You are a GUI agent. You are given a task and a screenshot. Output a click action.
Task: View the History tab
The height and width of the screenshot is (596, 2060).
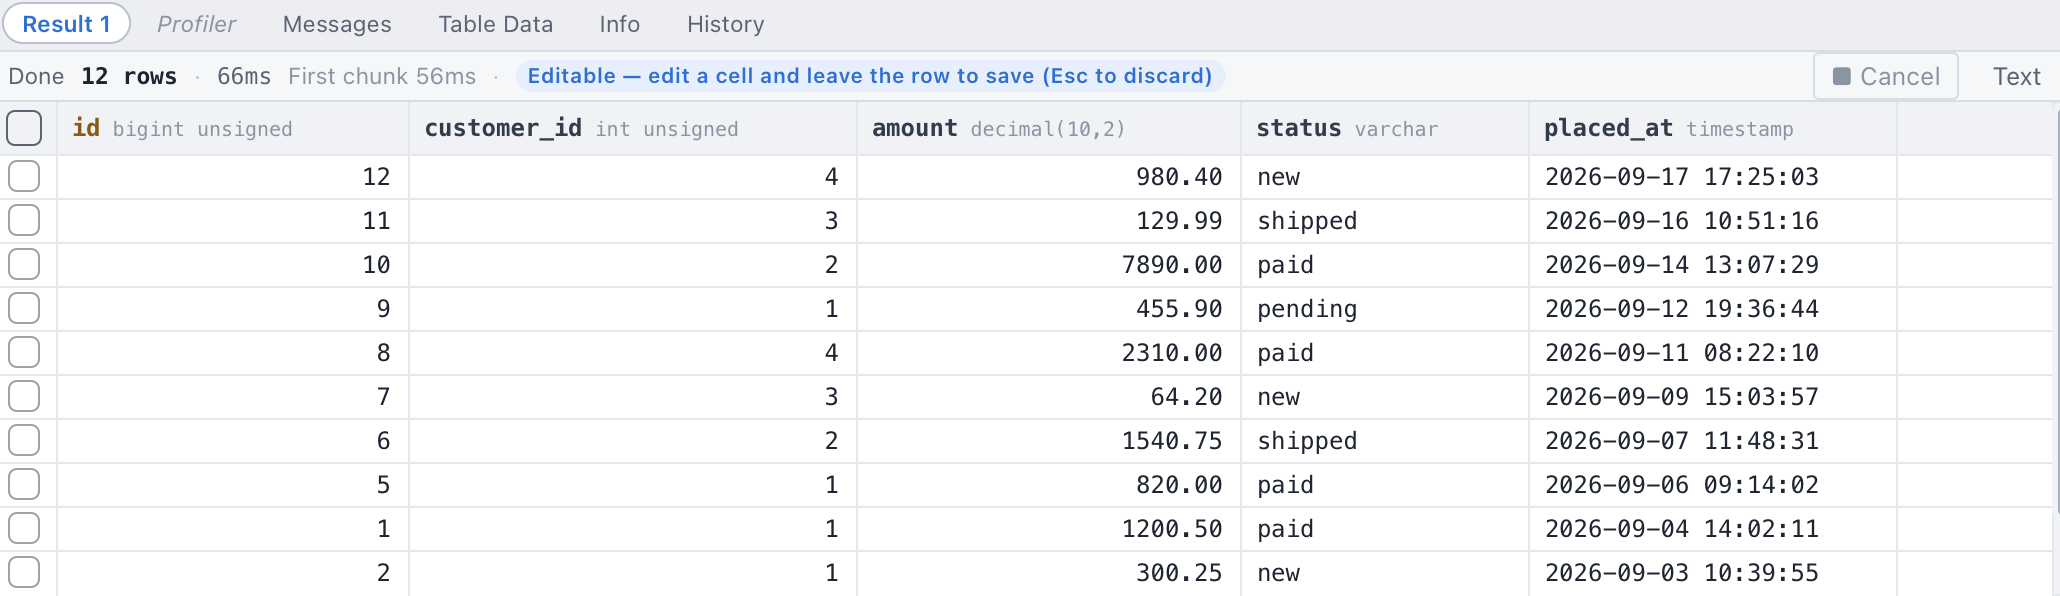725,24
